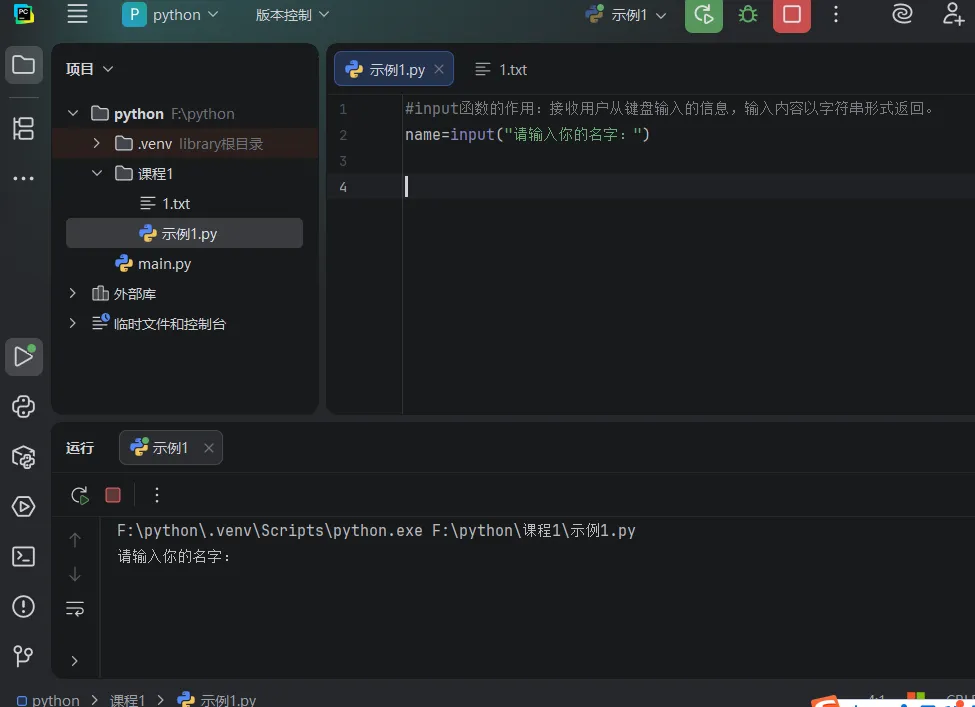Toggle the Project tool window folder icon
This screenshot has height=707, width=975.
tap(24, 65)
